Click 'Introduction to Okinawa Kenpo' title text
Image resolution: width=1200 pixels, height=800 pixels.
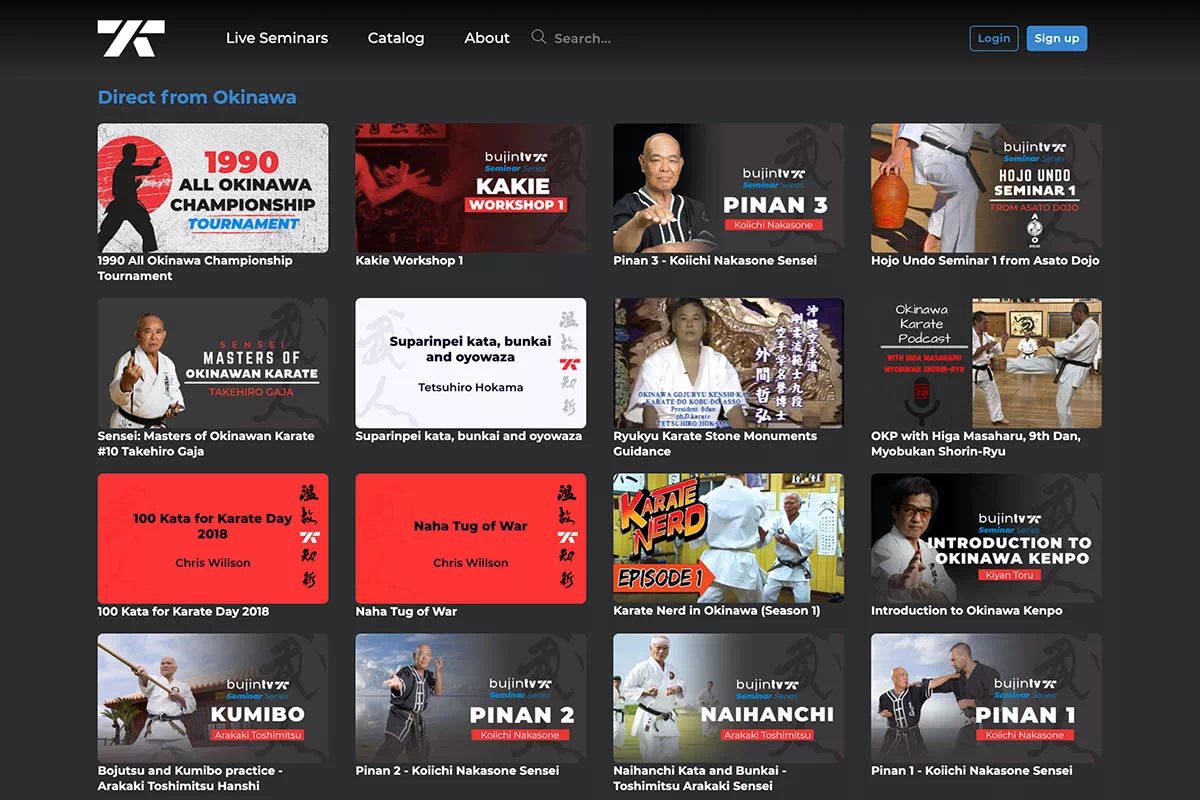coord(967,611)
